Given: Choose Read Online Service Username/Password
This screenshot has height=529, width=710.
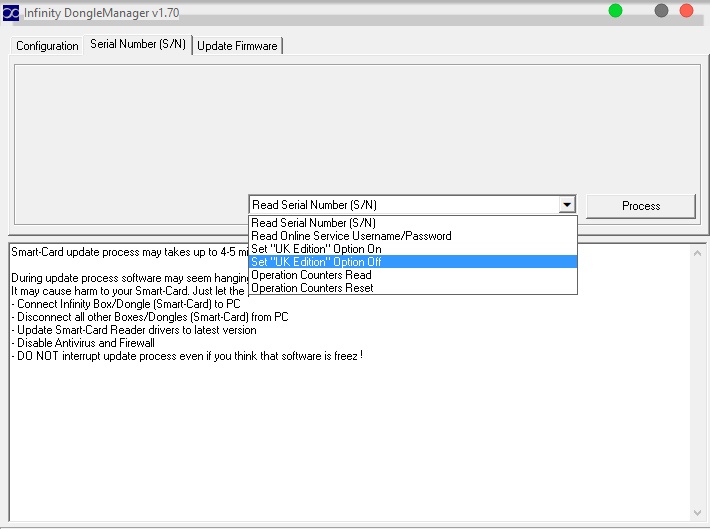Looking at the screenshot, I should 413,236.
